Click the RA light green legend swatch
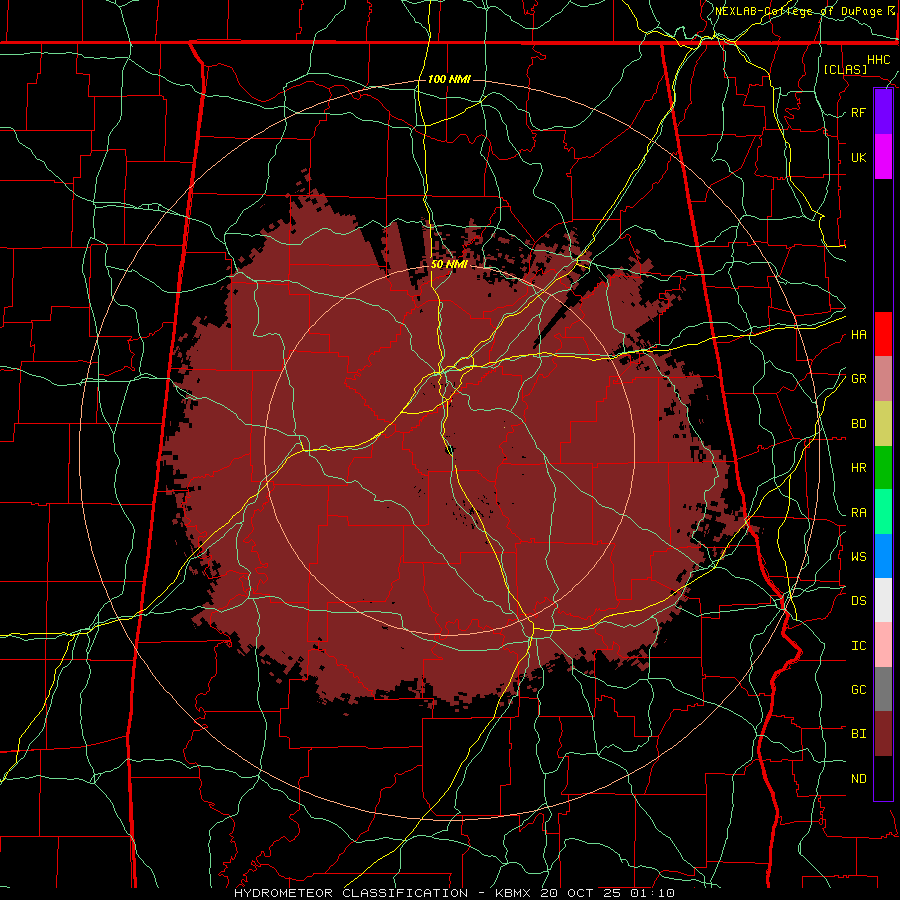900x900 pixels. pyautogui.click(x=883, y=512)
